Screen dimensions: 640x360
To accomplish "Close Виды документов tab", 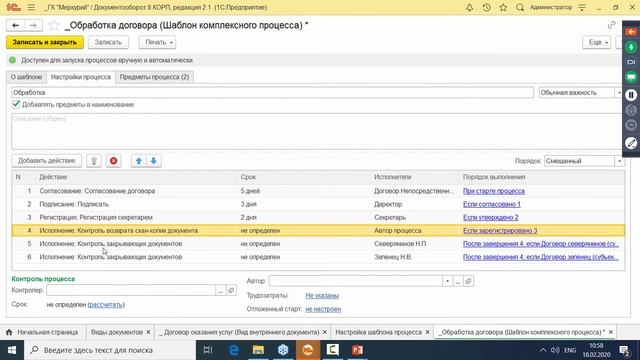I will [149, 332].
